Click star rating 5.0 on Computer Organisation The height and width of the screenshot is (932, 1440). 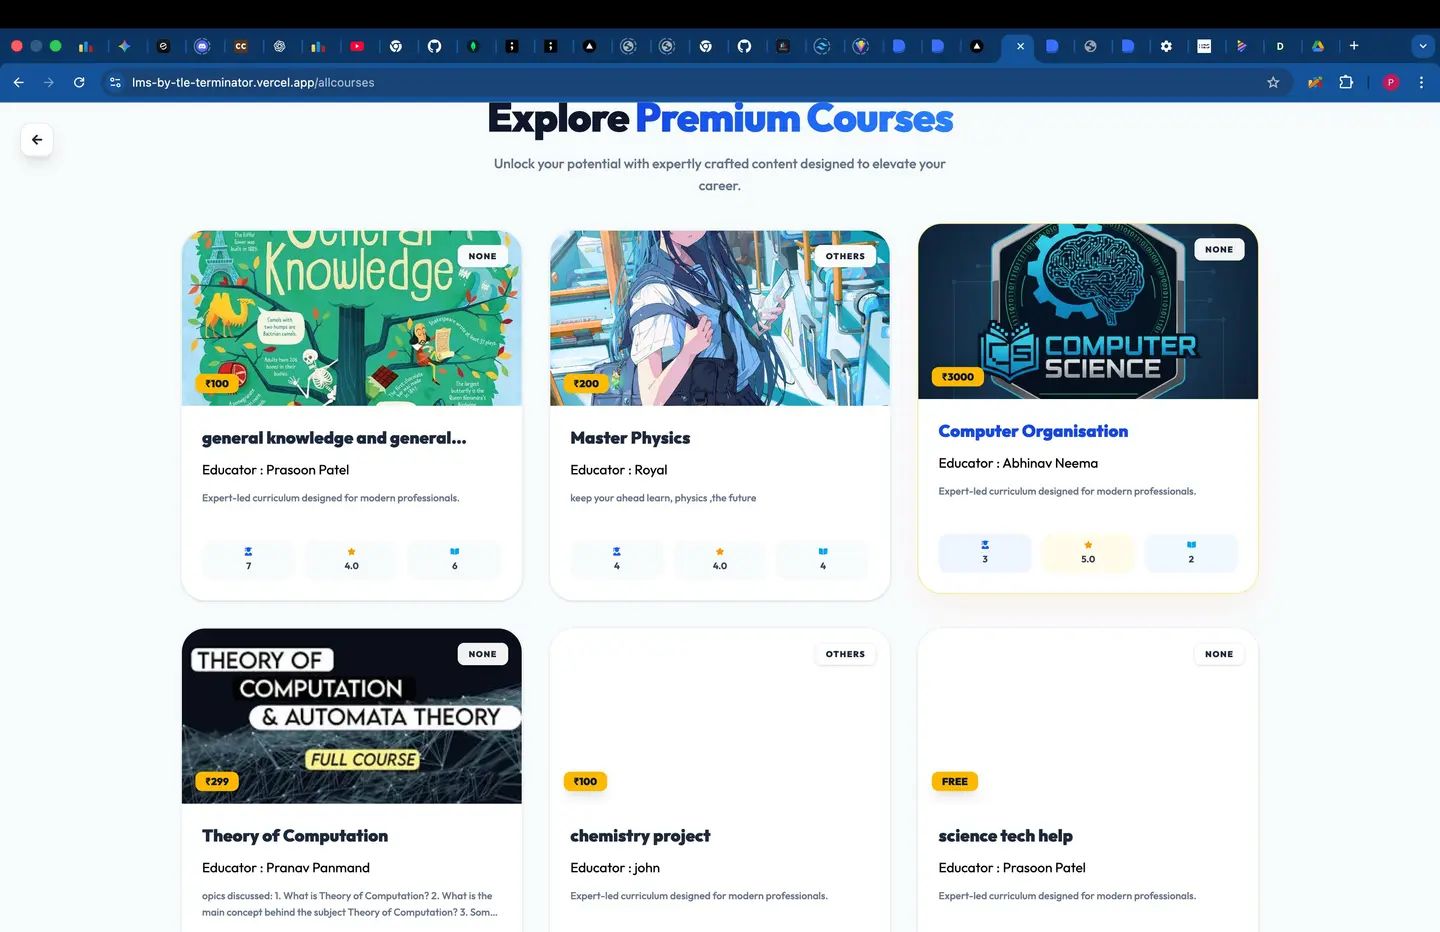[1088, 553]
